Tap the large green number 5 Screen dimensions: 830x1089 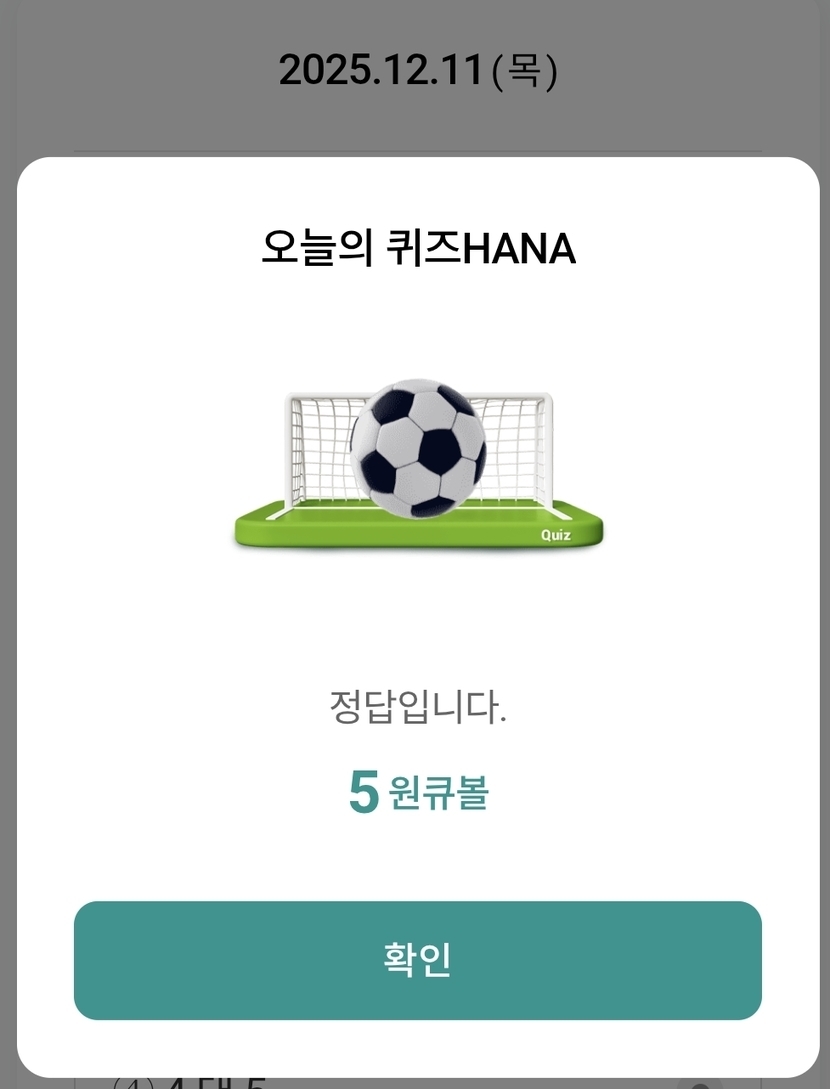[364, 793]
